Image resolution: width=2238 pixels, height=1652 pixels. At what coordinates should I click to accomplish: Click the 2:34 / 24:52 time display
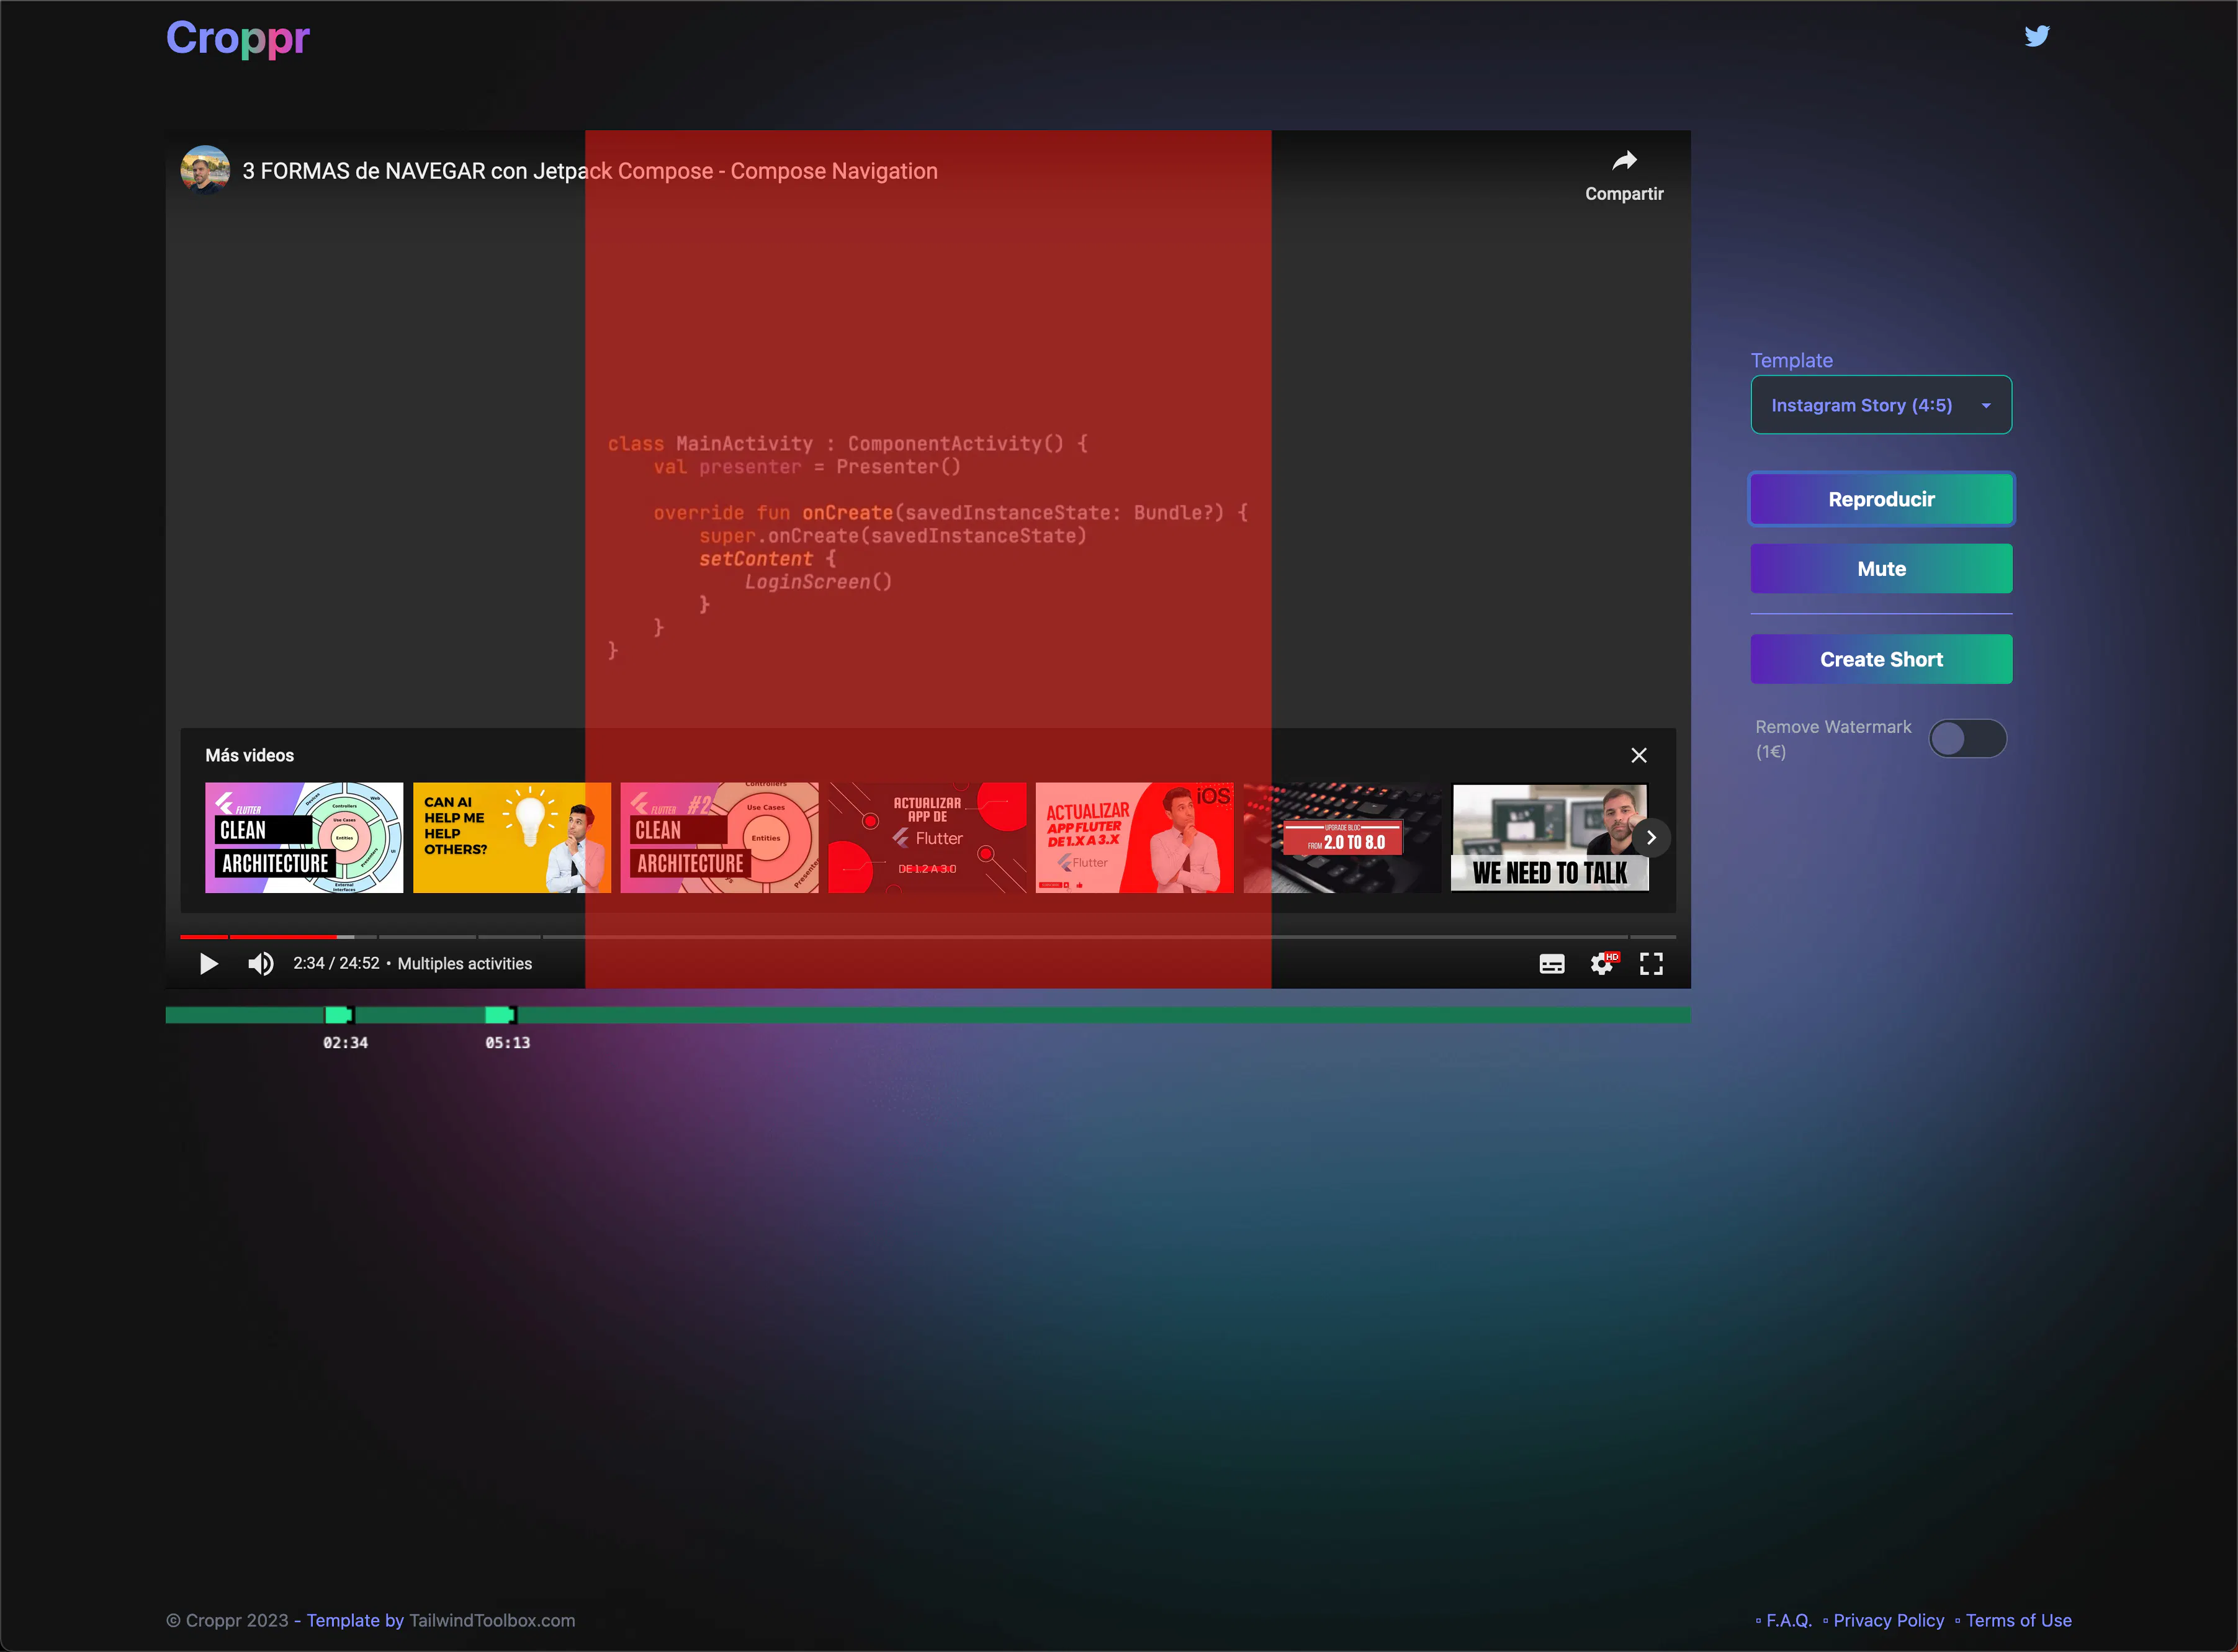pos(336,963)
